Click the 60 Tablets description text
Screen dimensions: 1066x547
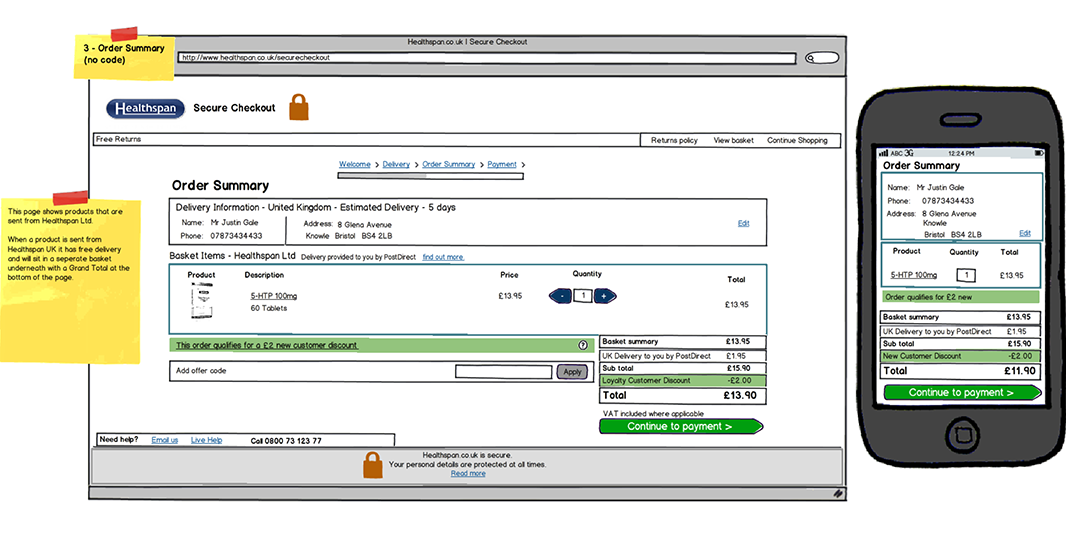click(269, 308)
